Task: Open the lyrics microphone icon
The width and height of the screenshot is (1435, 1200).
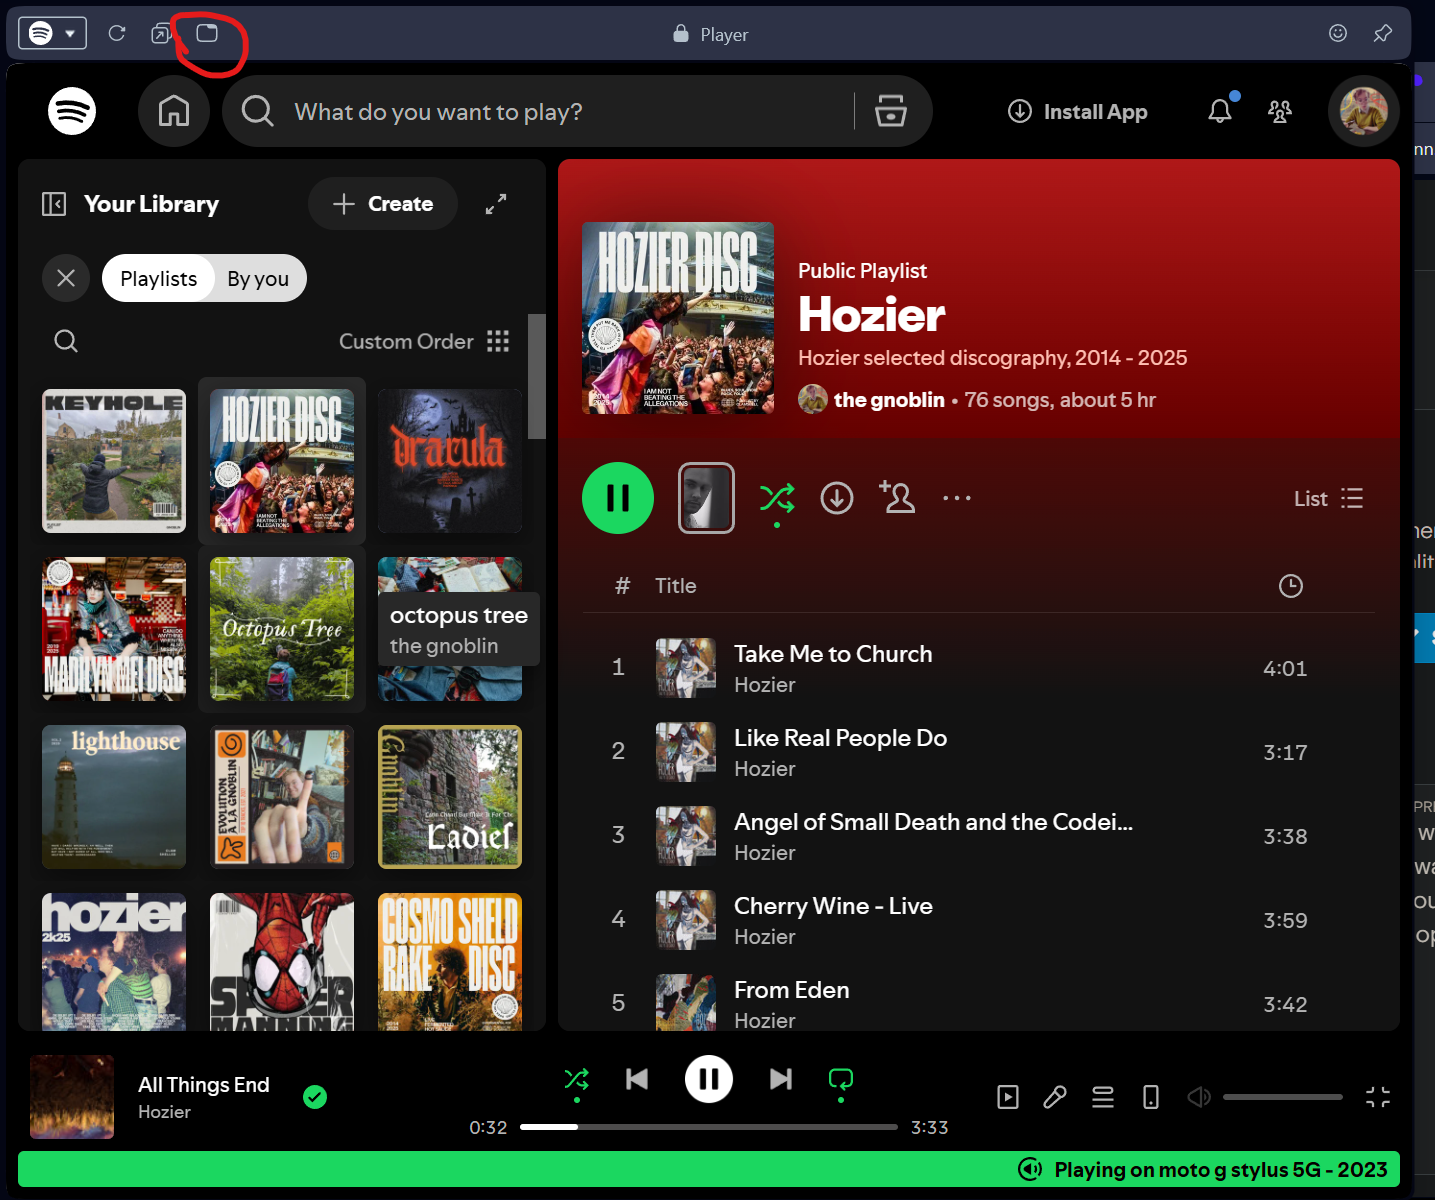Action: pos(1055,1097)
